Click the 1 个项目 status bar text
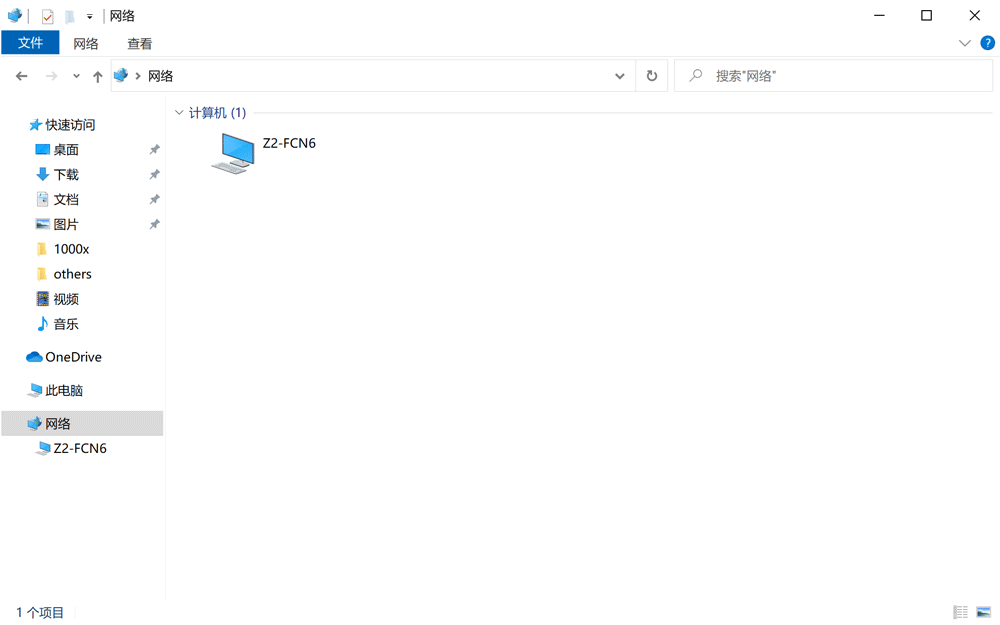Viewport: 1000px width, 625px height. tap(40, 612)
